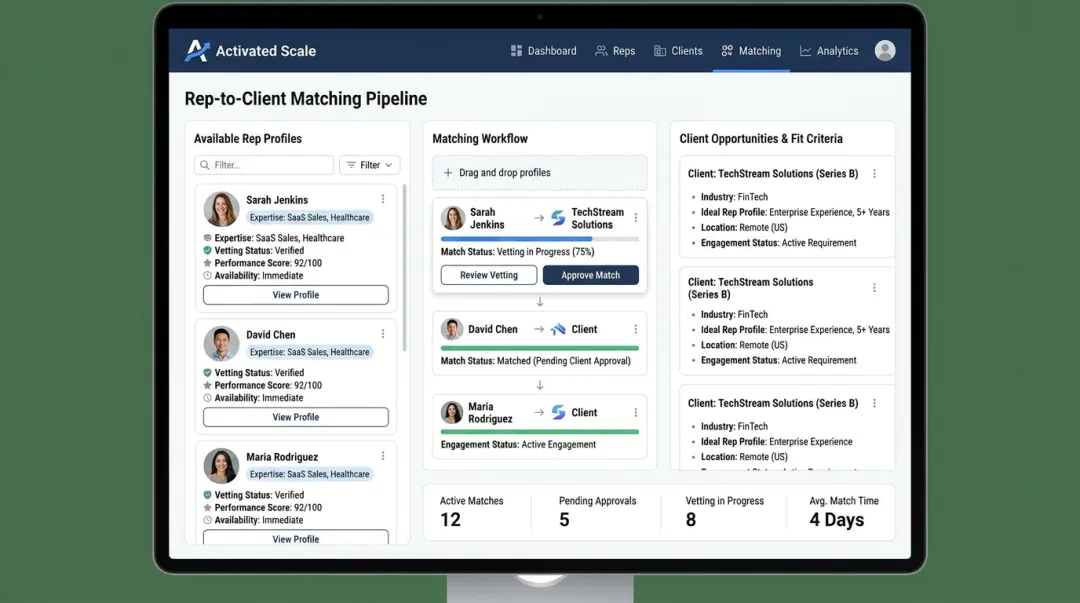This screenshot has width=1080, height=603.
Task: Click the David Chen match progress bar
Action: pyautogui.click(x=540, y=348)
